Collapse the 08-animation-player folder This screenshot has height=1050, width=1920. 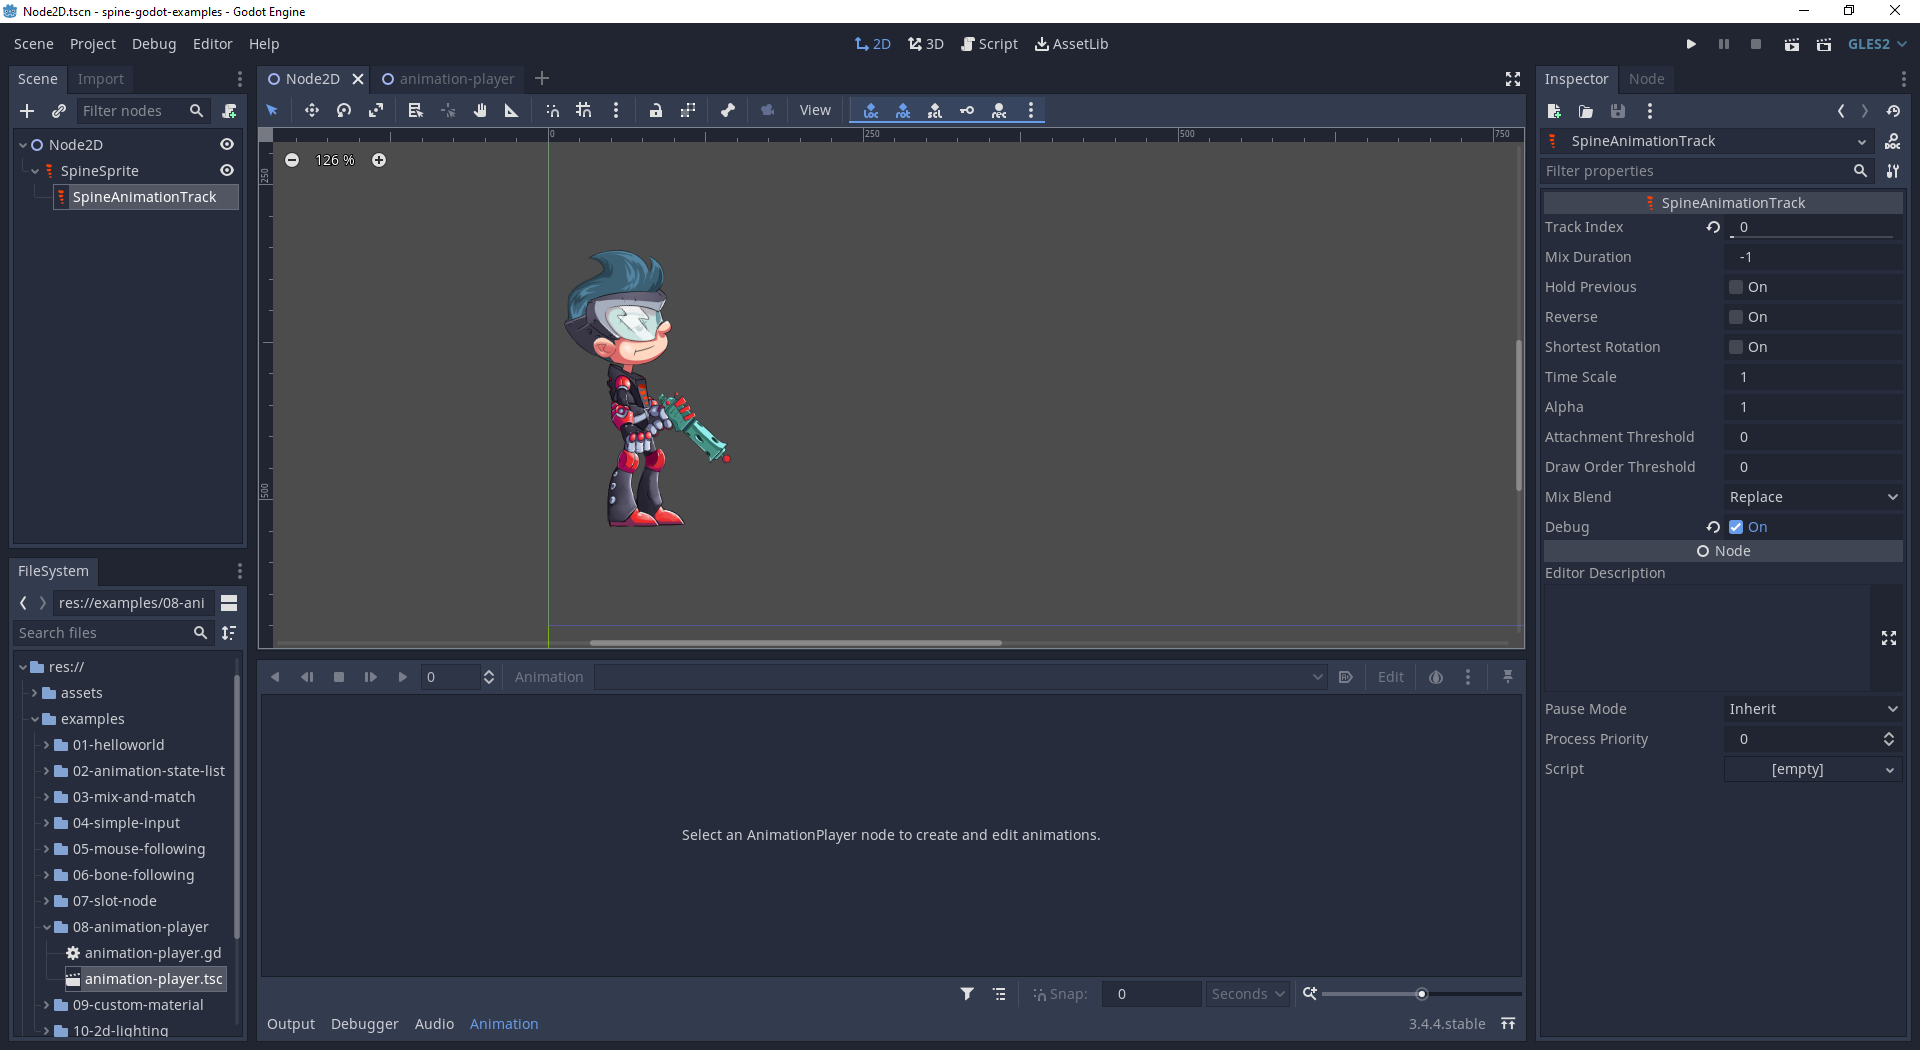coord(46,927)
